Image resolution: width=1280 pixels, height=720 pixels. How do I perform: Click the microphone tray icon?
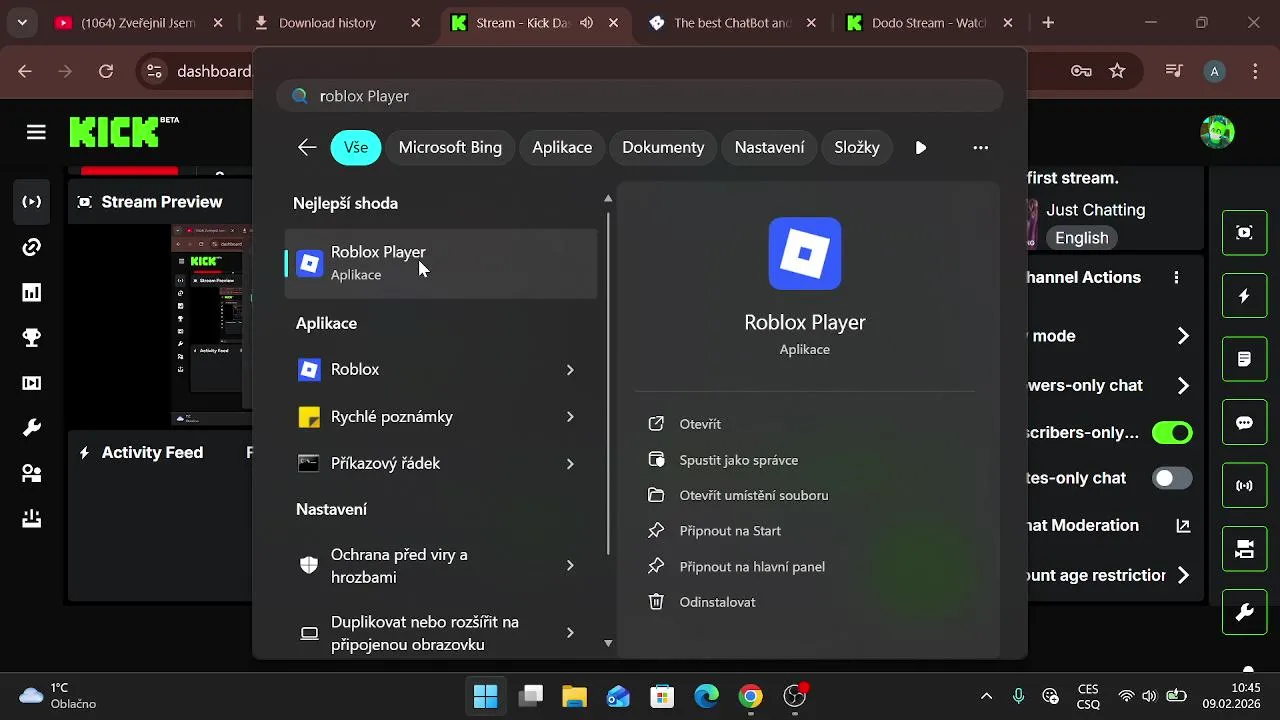[1018, 696]
